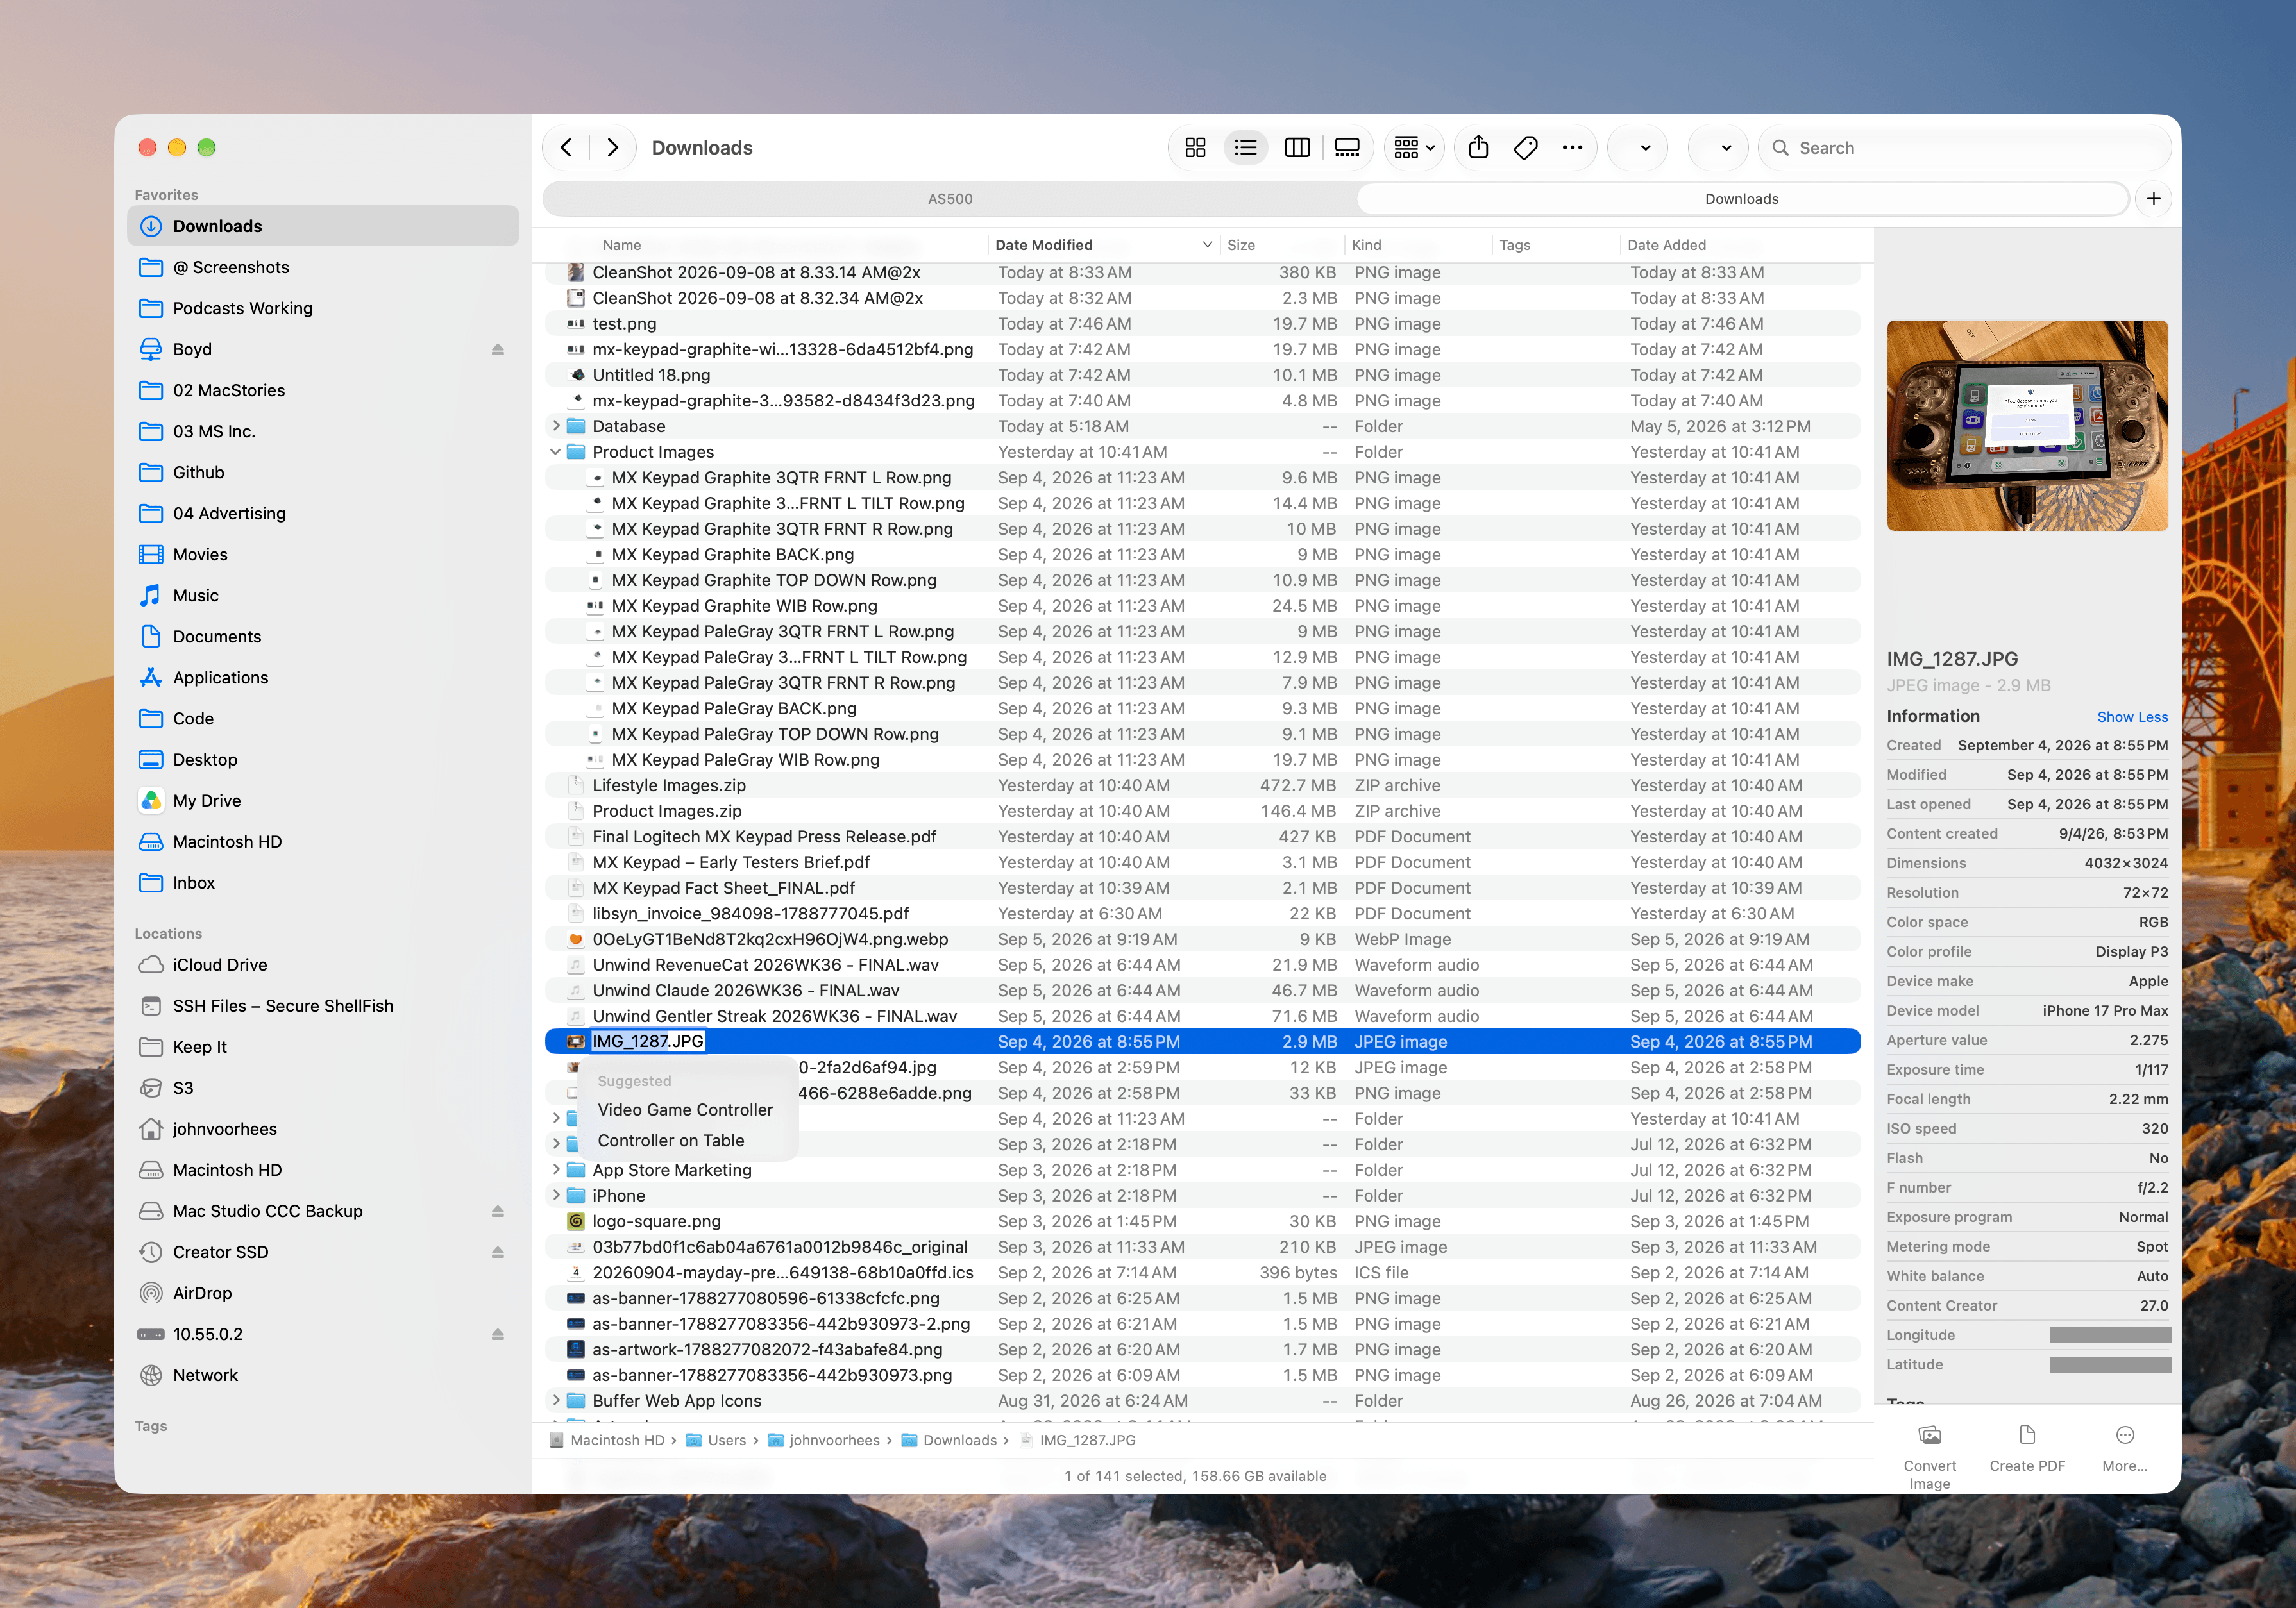The image size is (2296, 1608).
Task: Click inside the IMG_1287.JPG rename field
Action: [x=648, y=1042]
